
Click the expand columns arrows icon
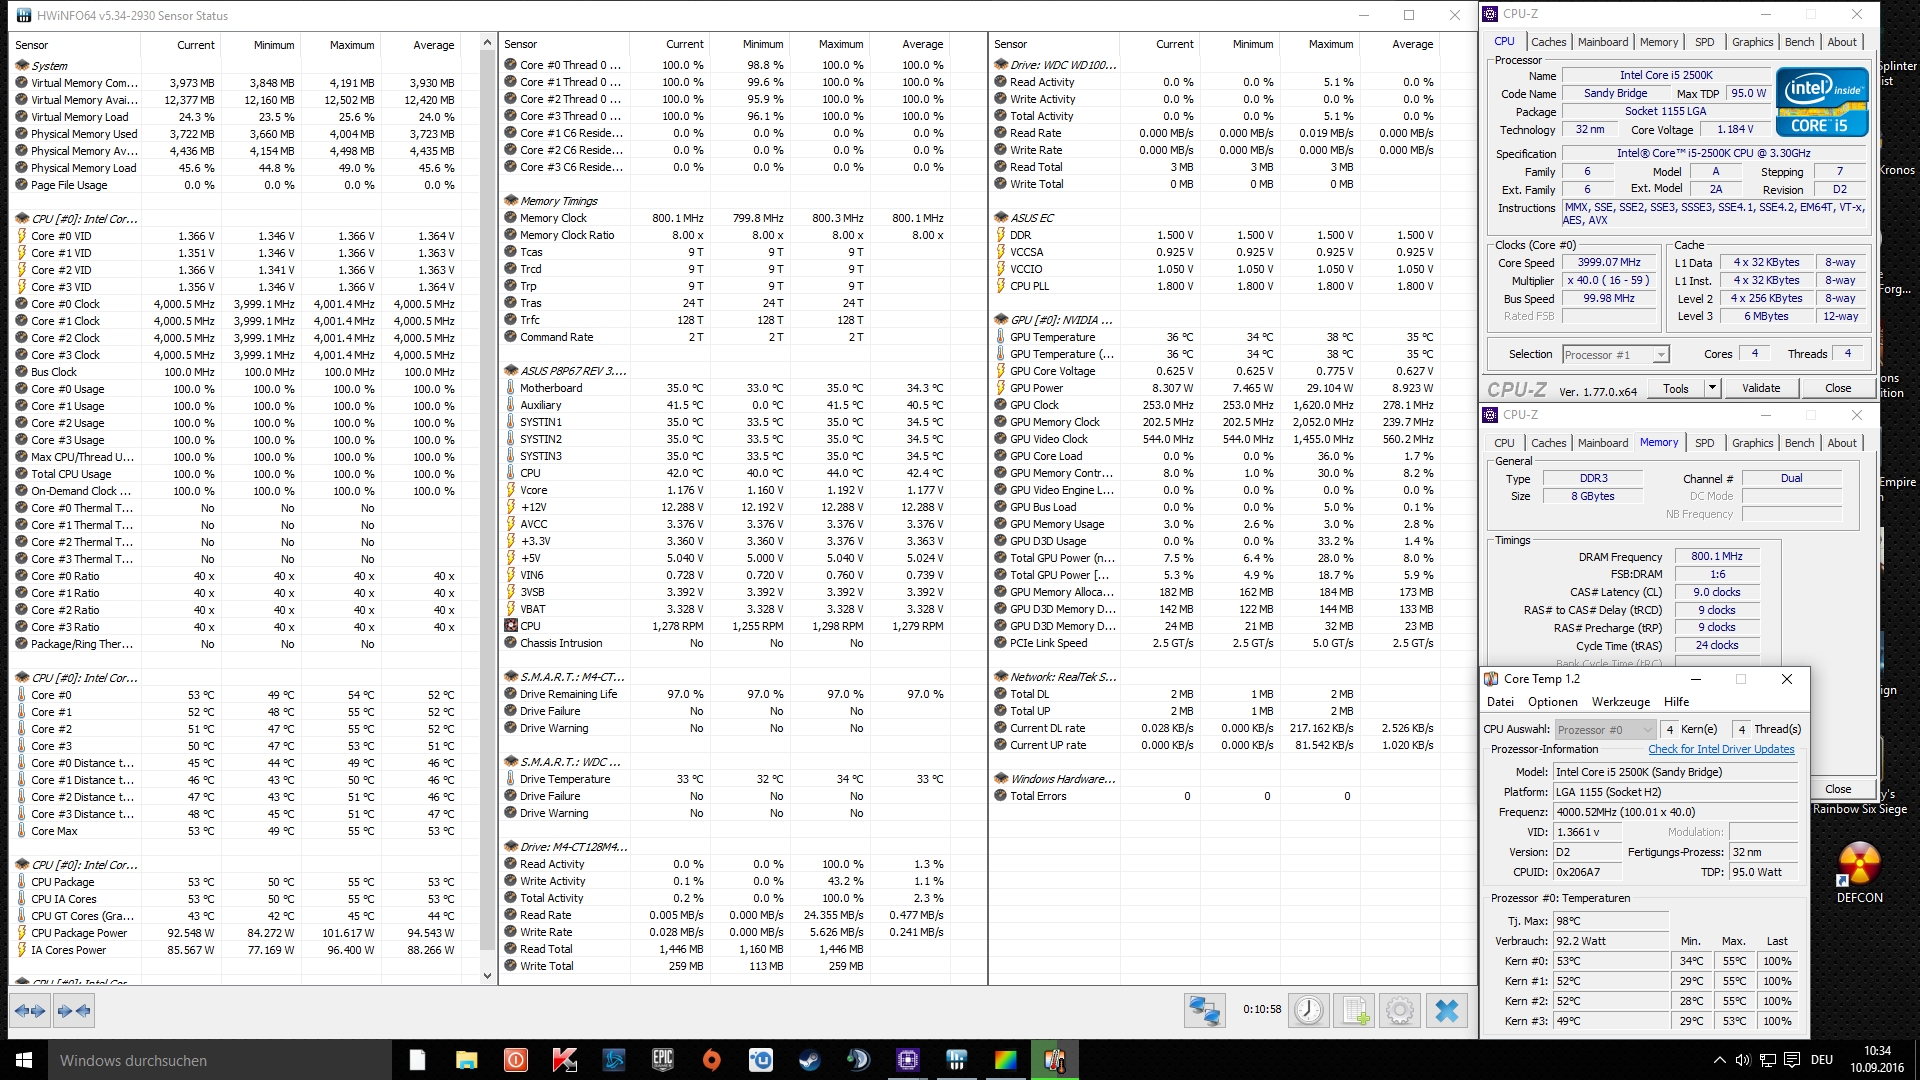(x=30, y=1011)
